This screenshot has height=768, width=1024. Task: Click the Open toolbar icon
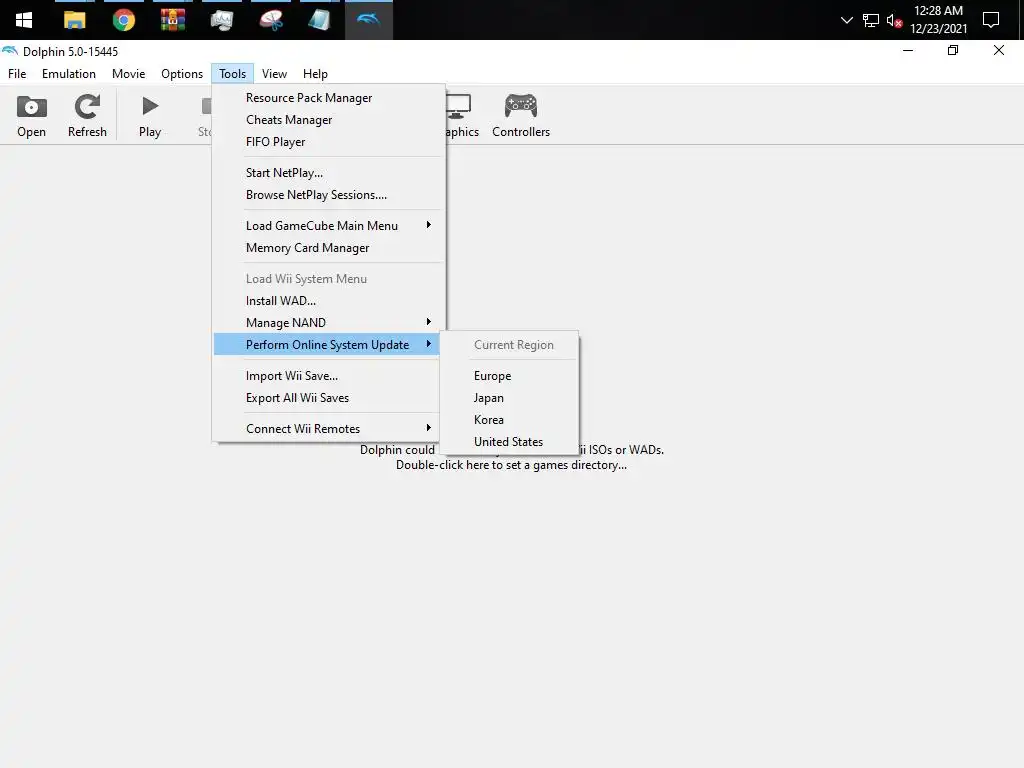[31, 116]
